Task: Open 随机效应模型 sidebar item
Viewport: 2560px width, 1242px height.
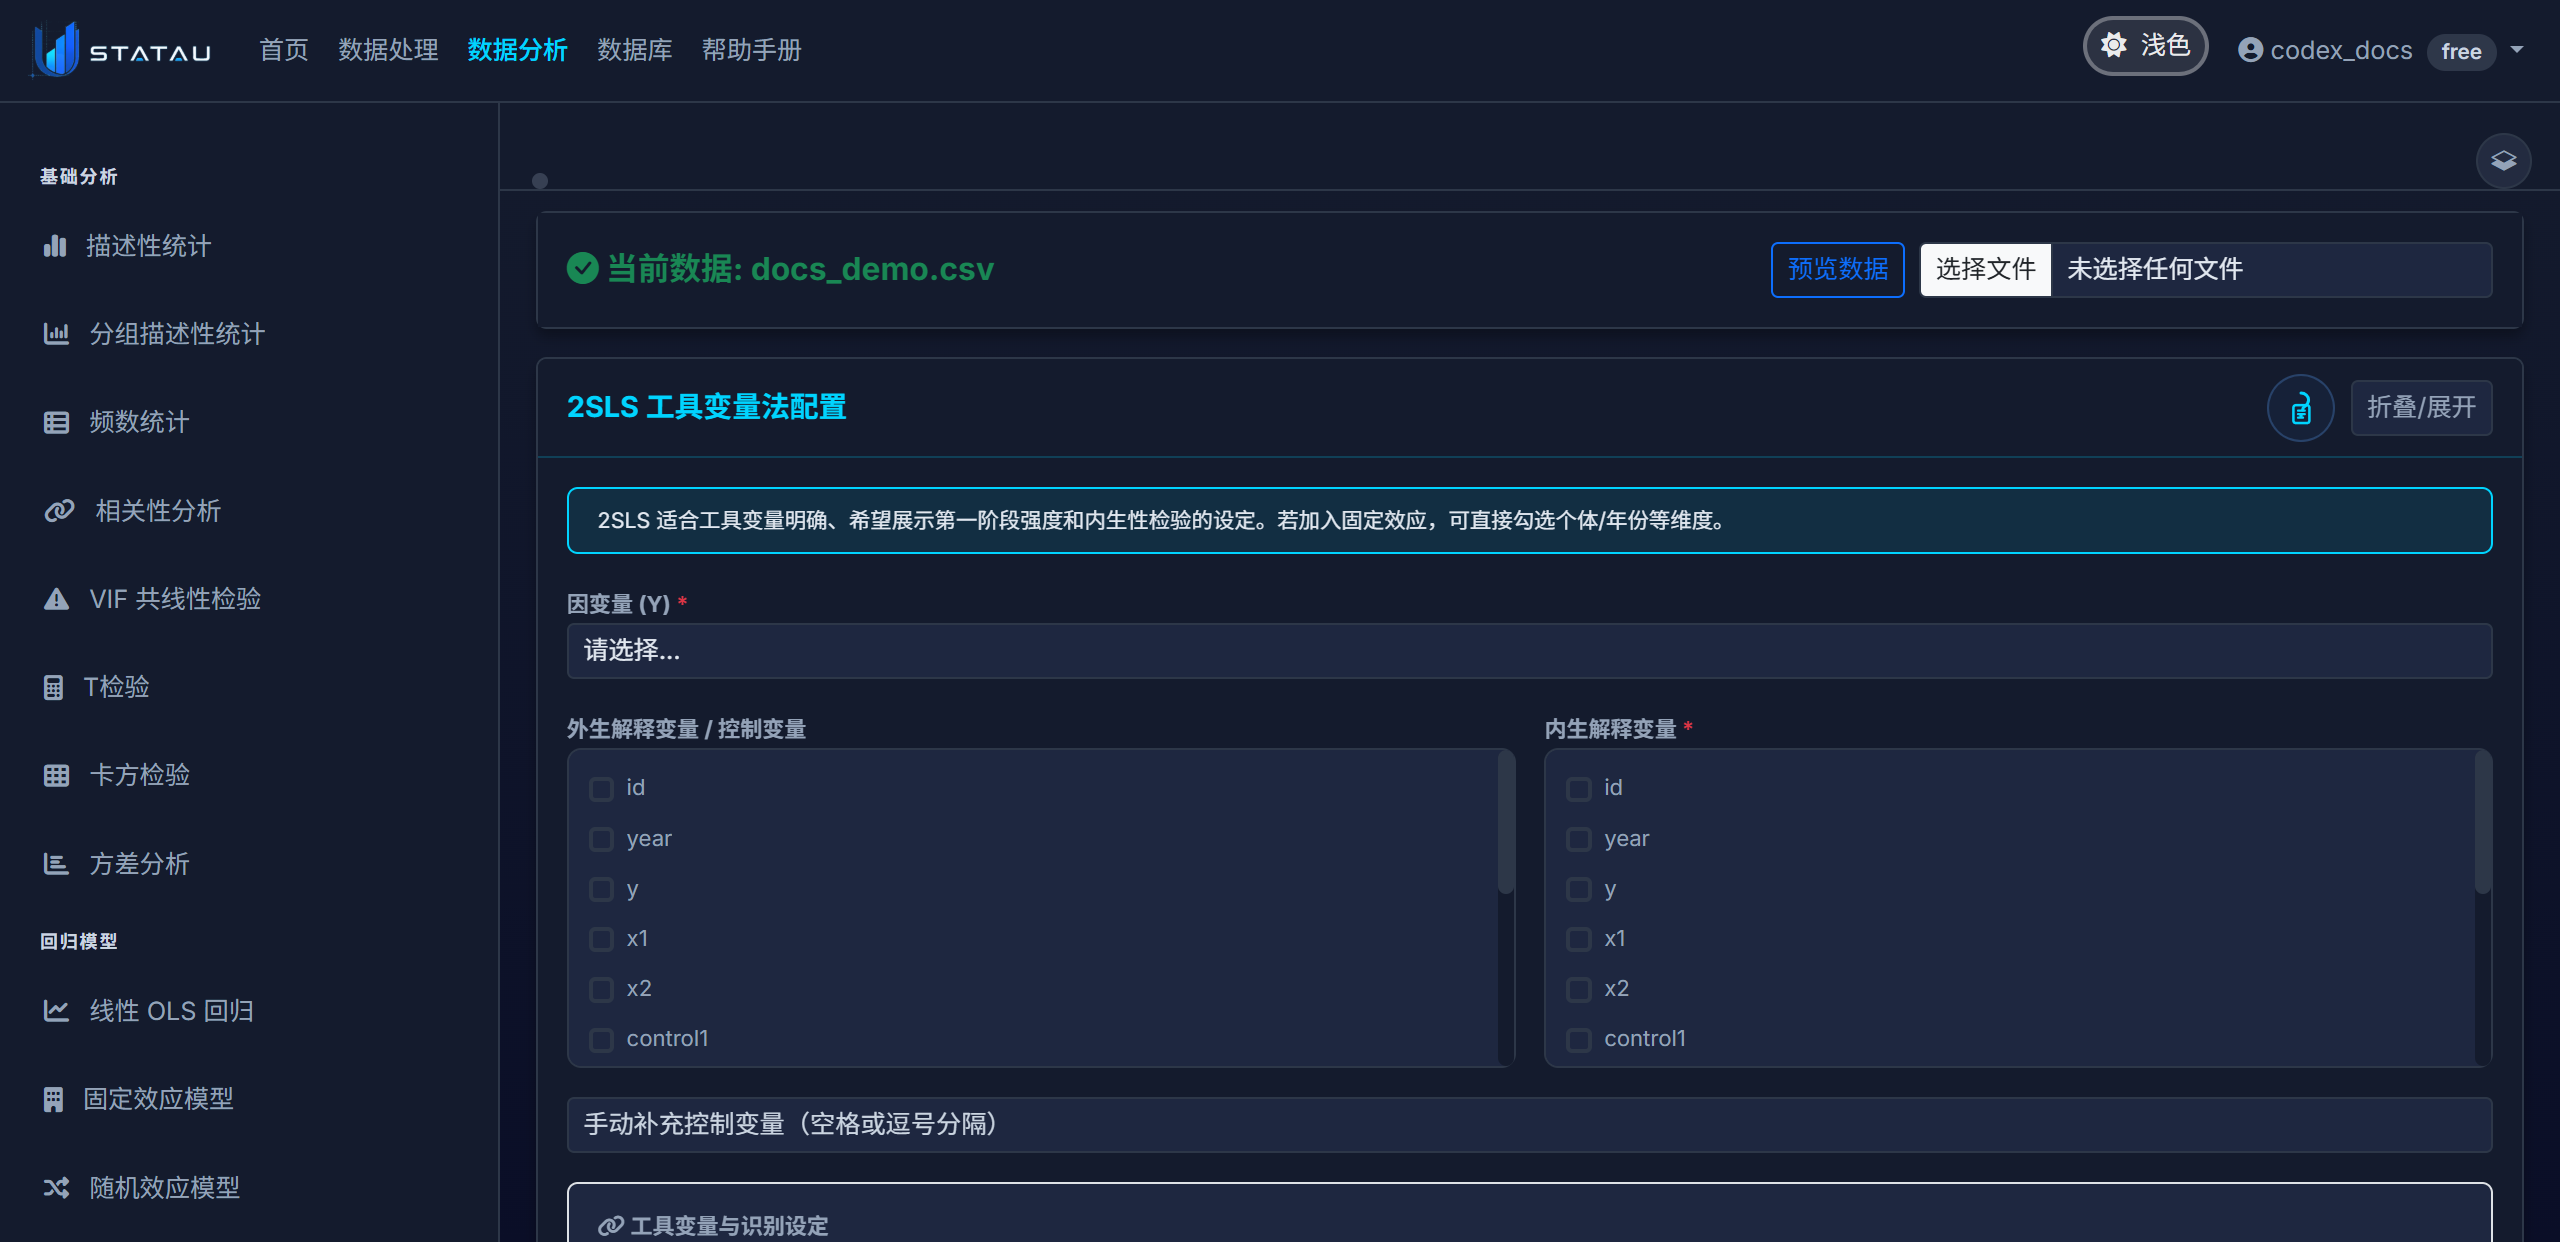Action: [x=165, y=1188]
